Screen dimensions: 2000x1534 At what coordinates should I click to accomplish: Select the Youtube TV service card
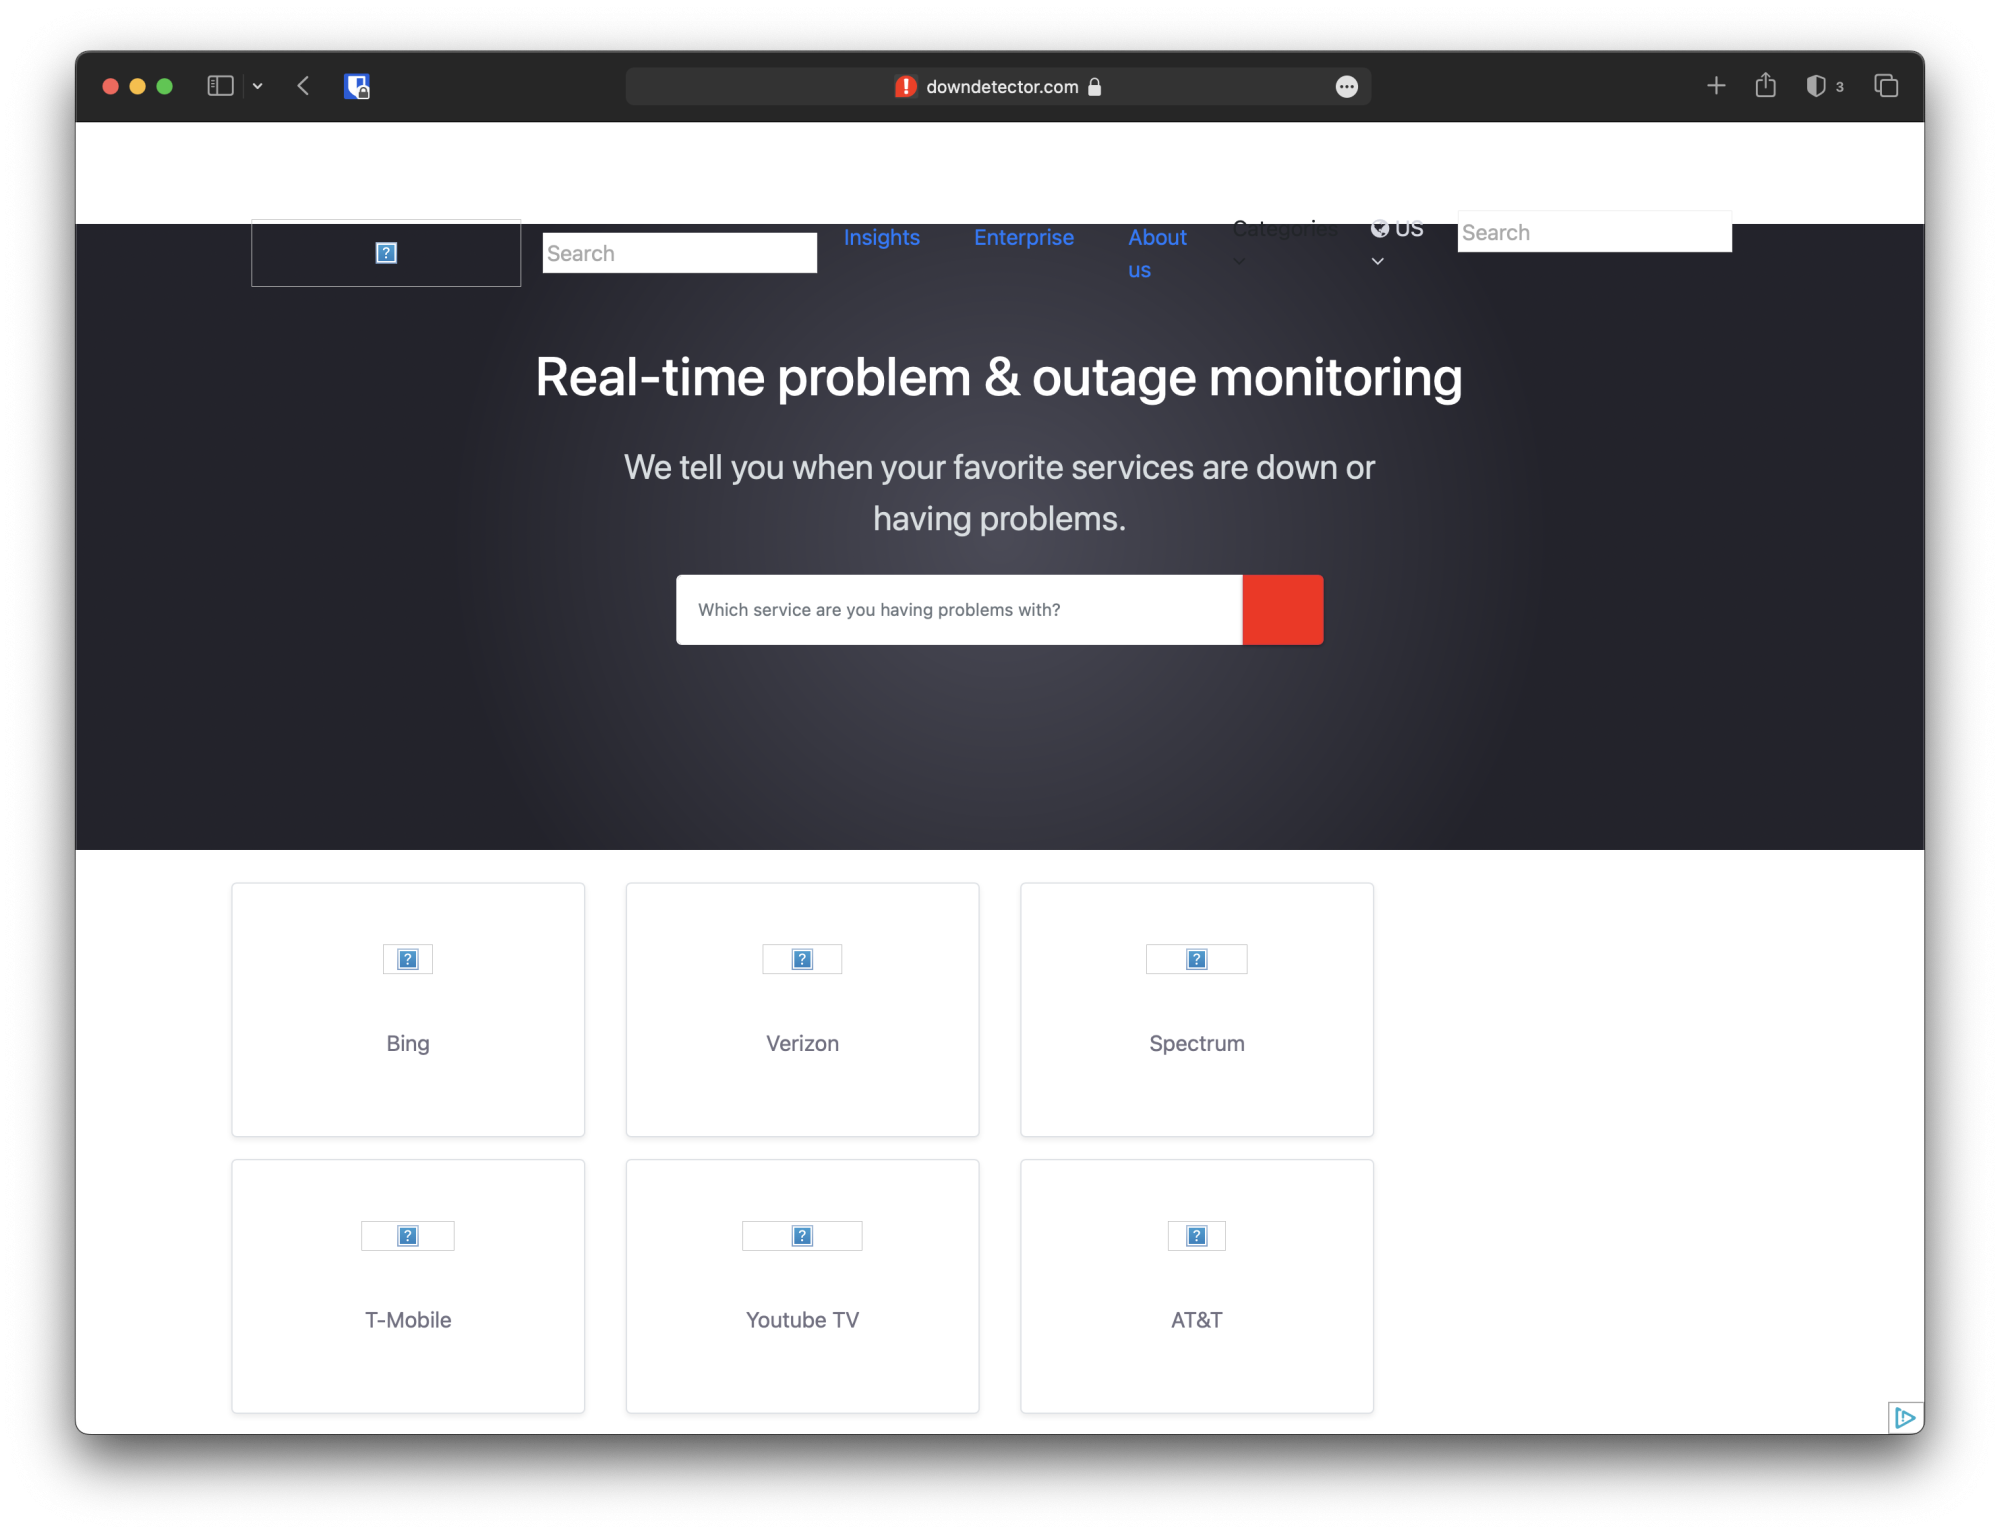(802, 1286)
